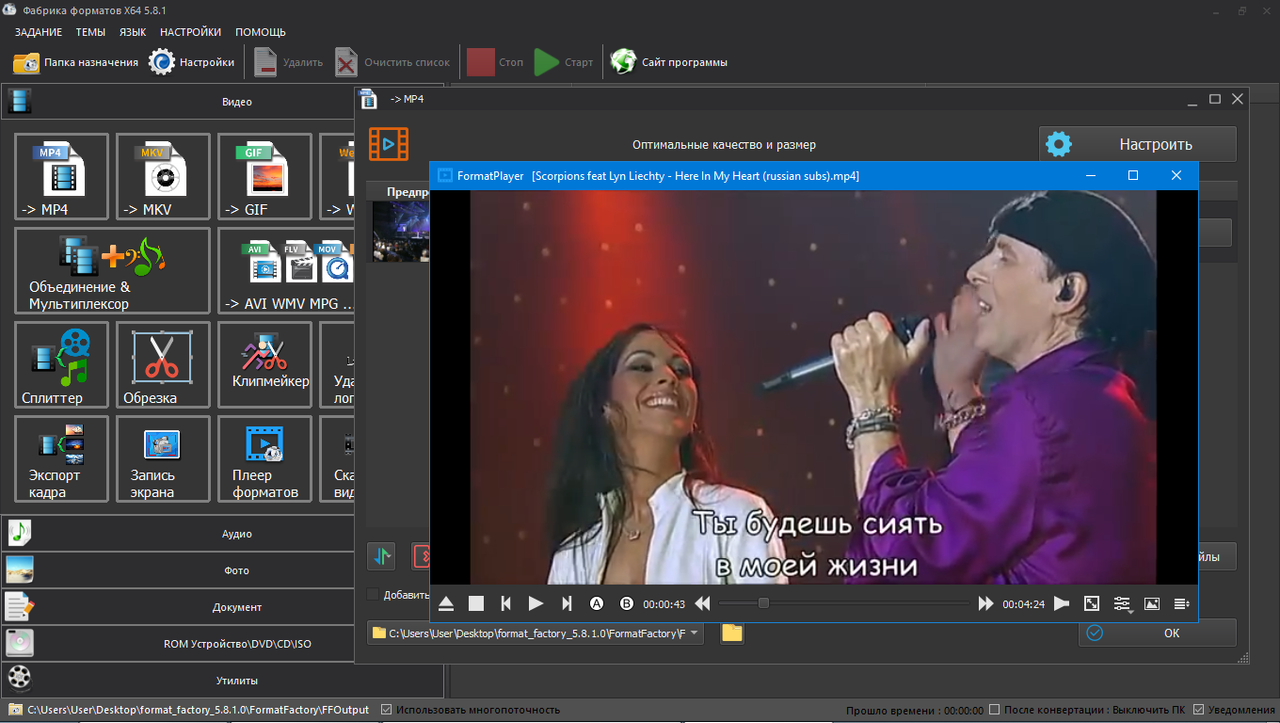Stop playback in FormatPlayer
The height and width of the screenshot is (723, 1280).
476,603
